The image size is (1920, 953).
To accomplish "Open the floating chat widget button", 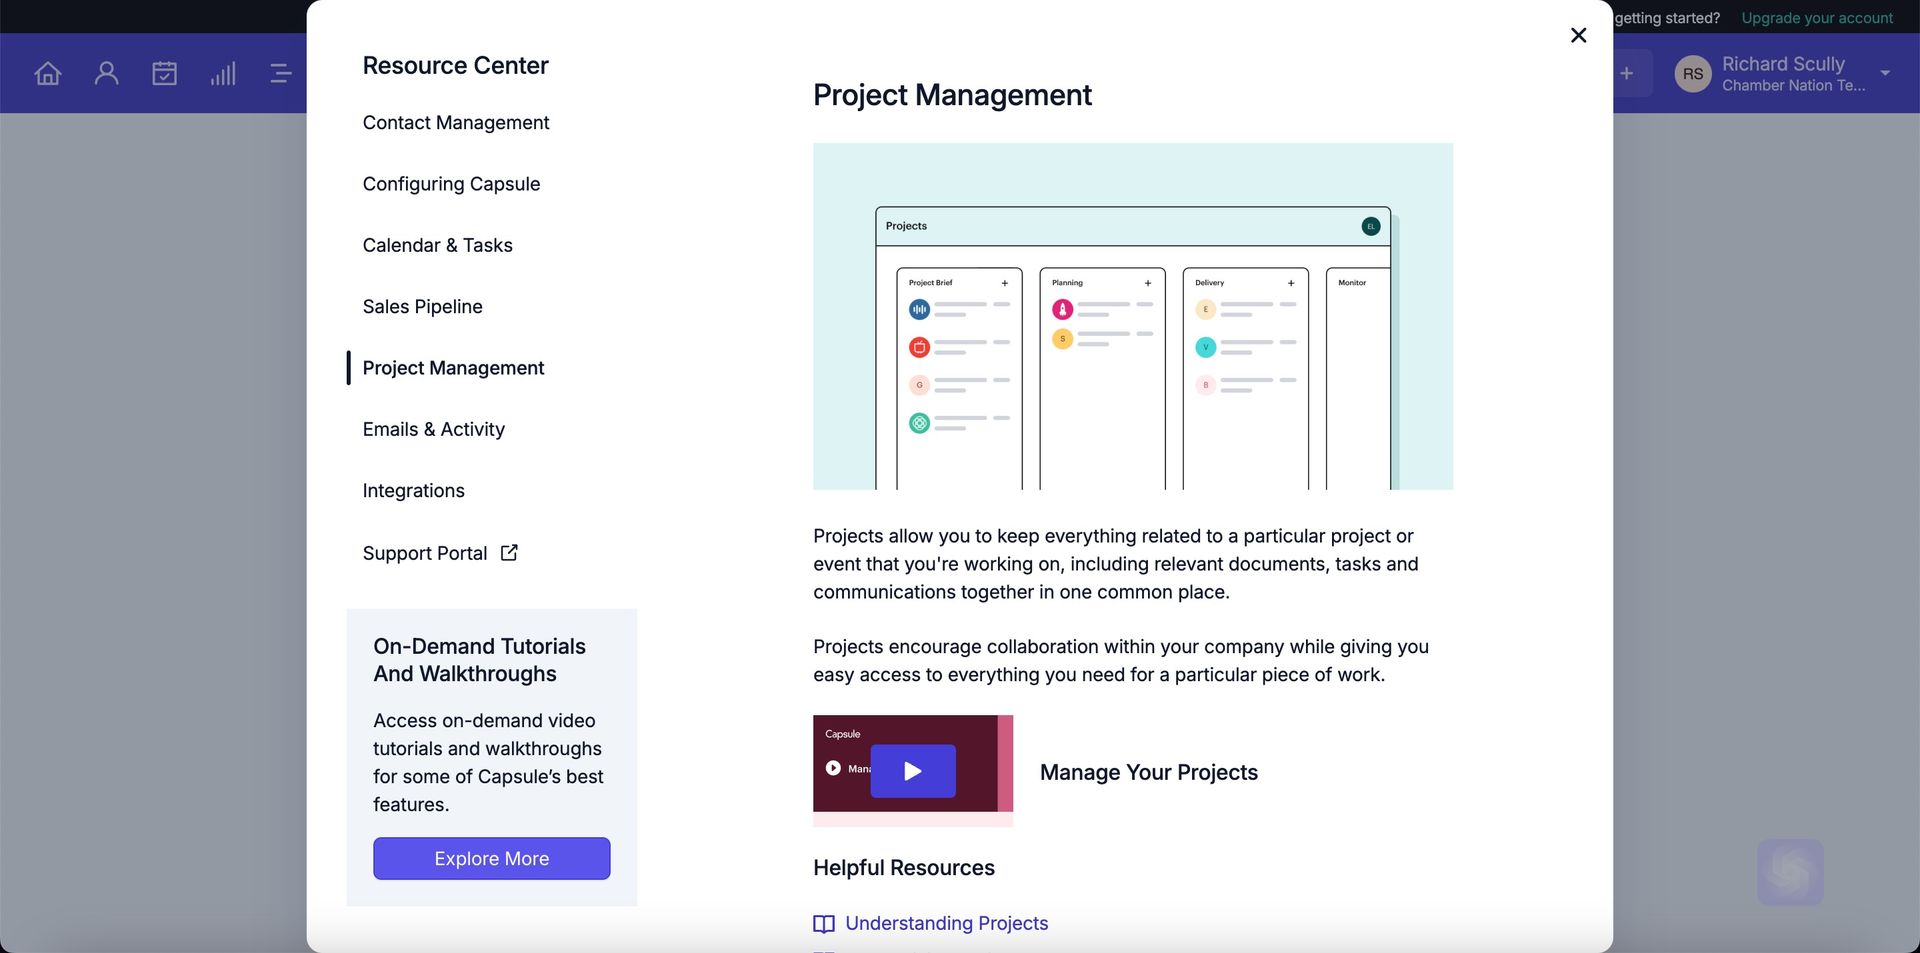I will [1790, 872].
